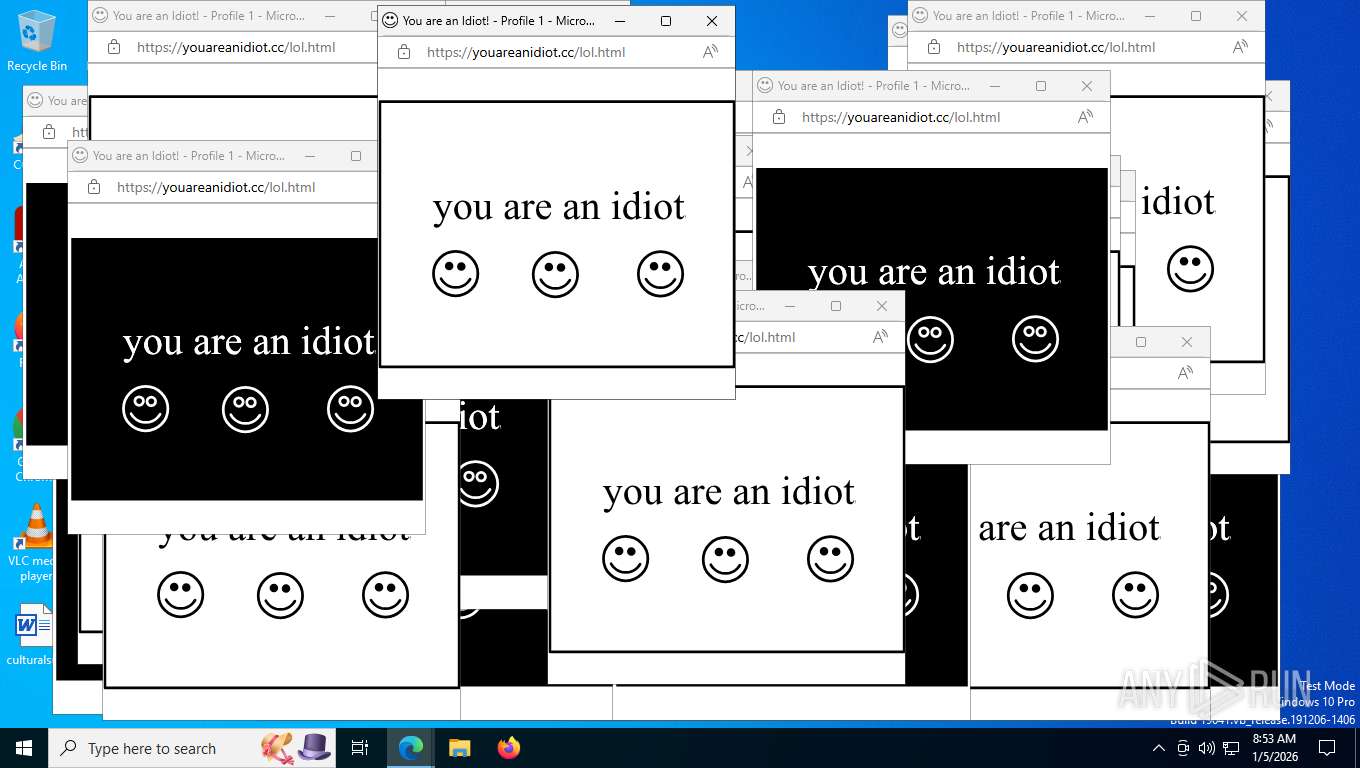Click Read aloud icon in the top-right corner window
Screen dimensions: 1360x768
coord(1241,47)
